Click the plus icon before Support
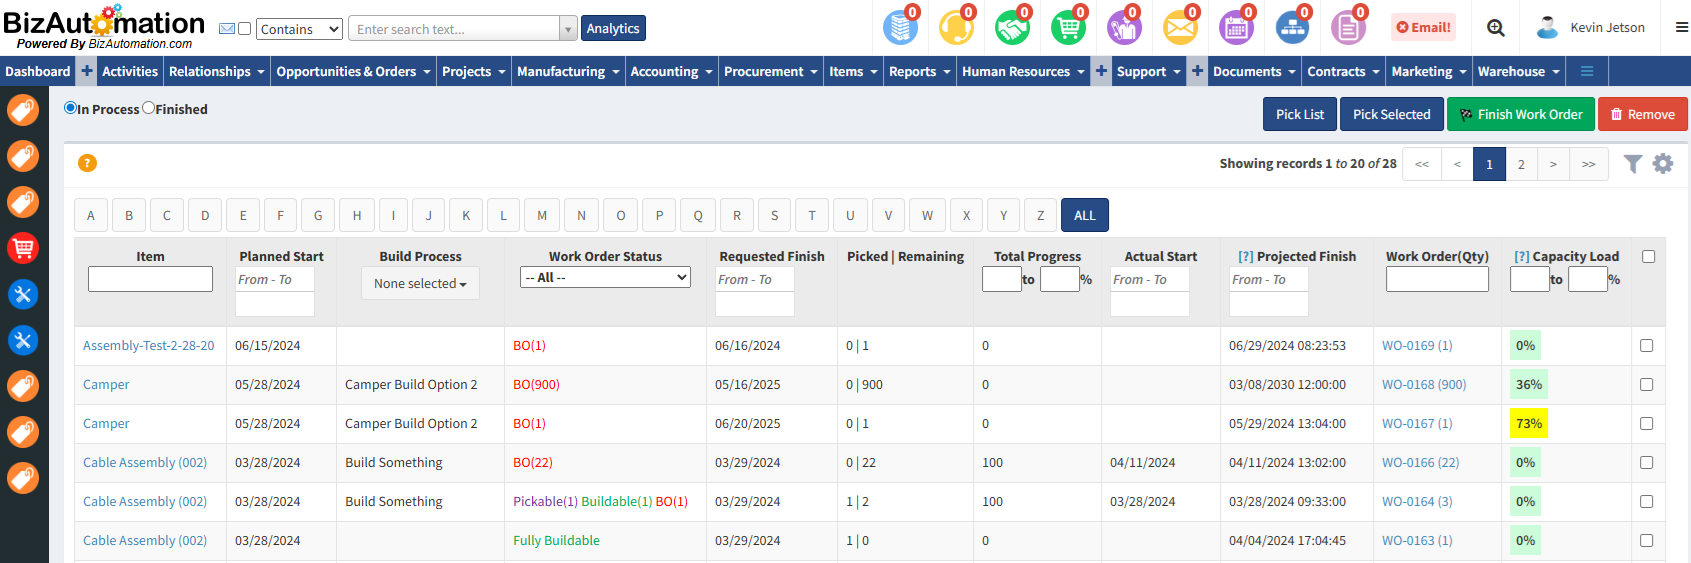The width and height of the screenshot is (1691, 563). click(1101, 71)
